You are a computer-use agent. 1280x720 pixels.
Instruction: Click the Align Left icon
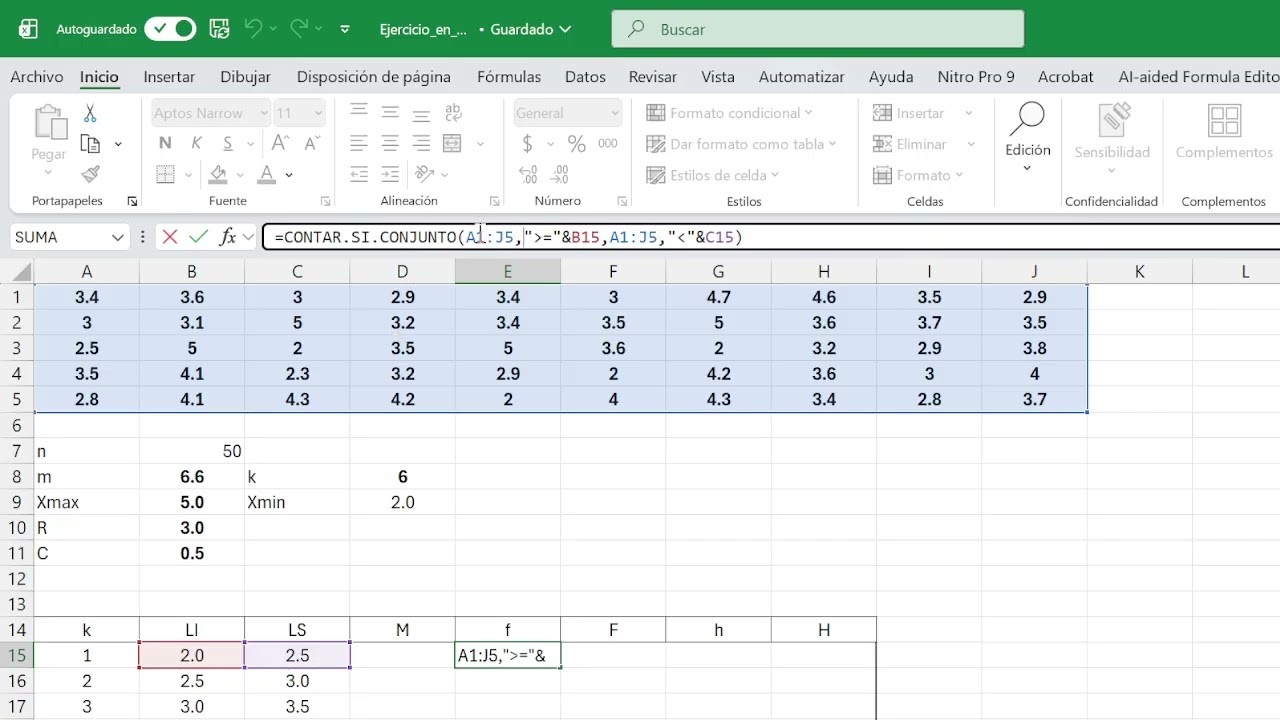tap(359, 144)
